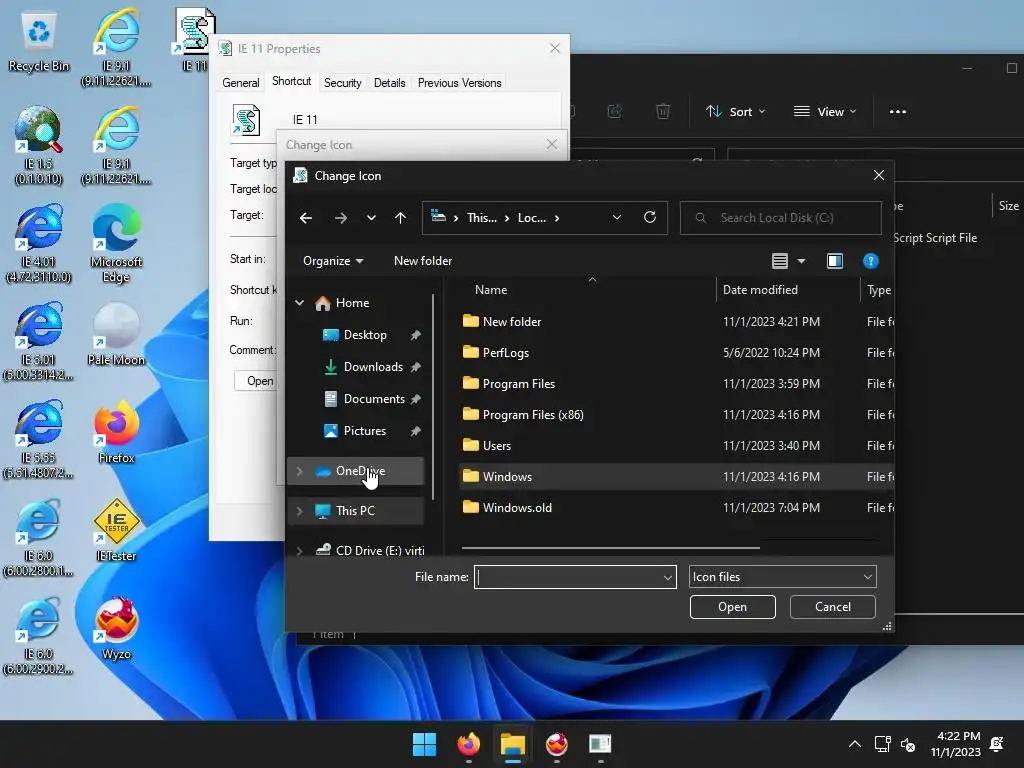Refresh the Local Disk folder listing
The width and height of the screenshot is (1024, 768).
(650, 217)
